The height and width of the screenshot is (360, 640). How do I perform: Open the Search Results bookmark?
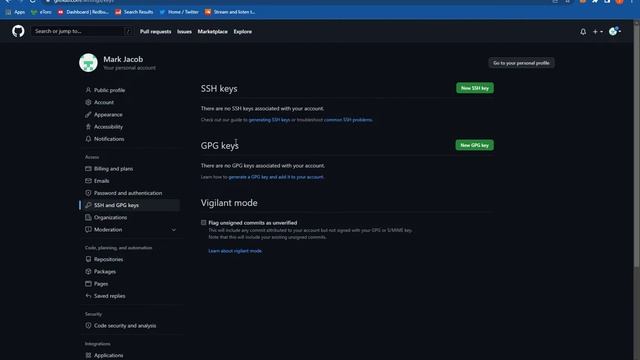pos(134,12)
